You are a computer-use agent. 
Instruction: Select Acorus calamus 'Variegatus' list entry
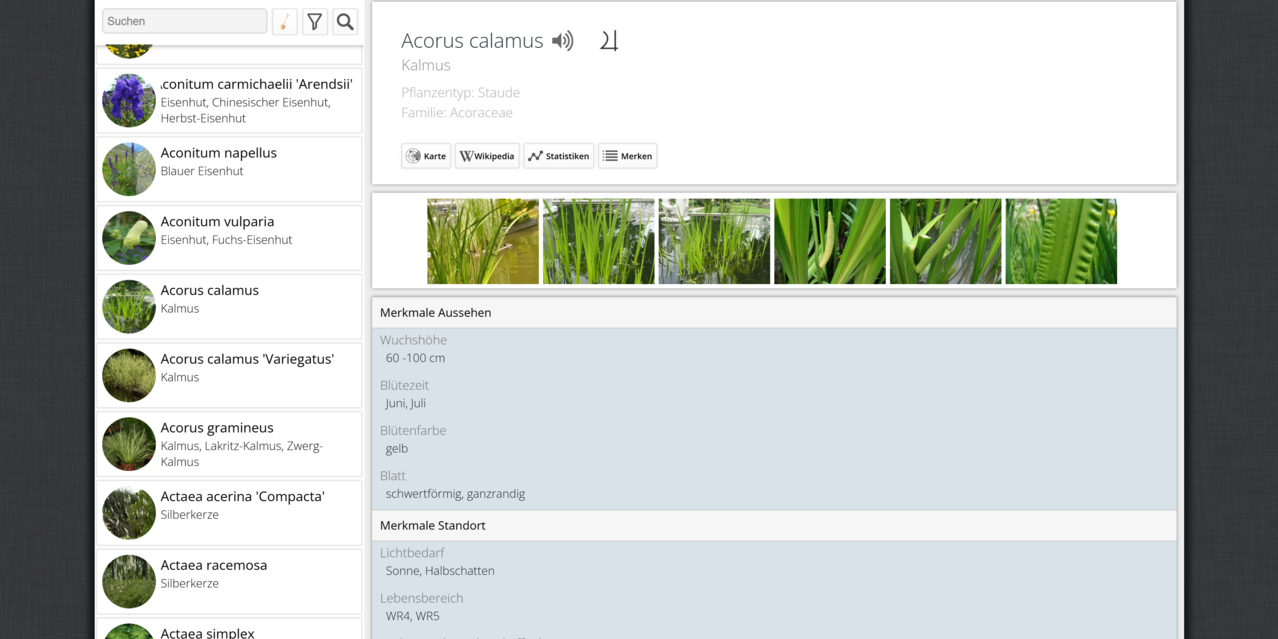click(229, 375)
